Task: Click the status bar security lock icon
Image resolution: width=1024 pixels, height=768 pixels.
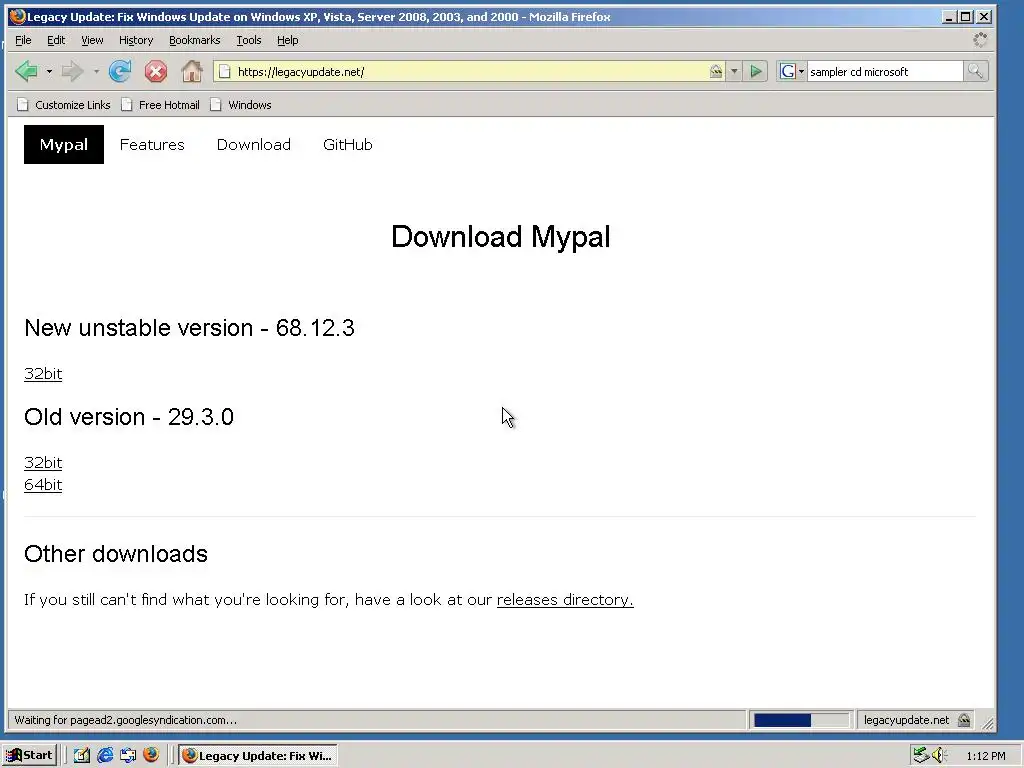Action: [964, 720]
